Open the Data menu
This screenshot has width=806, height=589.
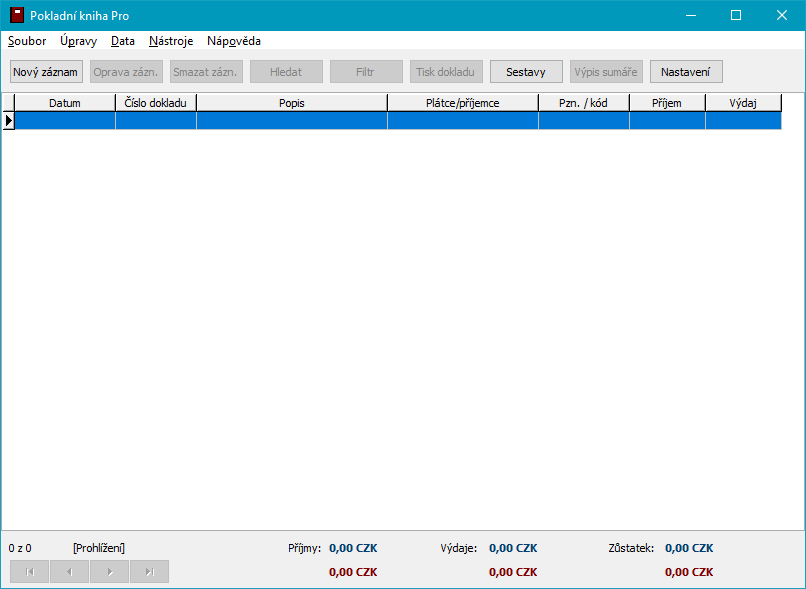tap(123, 41)
